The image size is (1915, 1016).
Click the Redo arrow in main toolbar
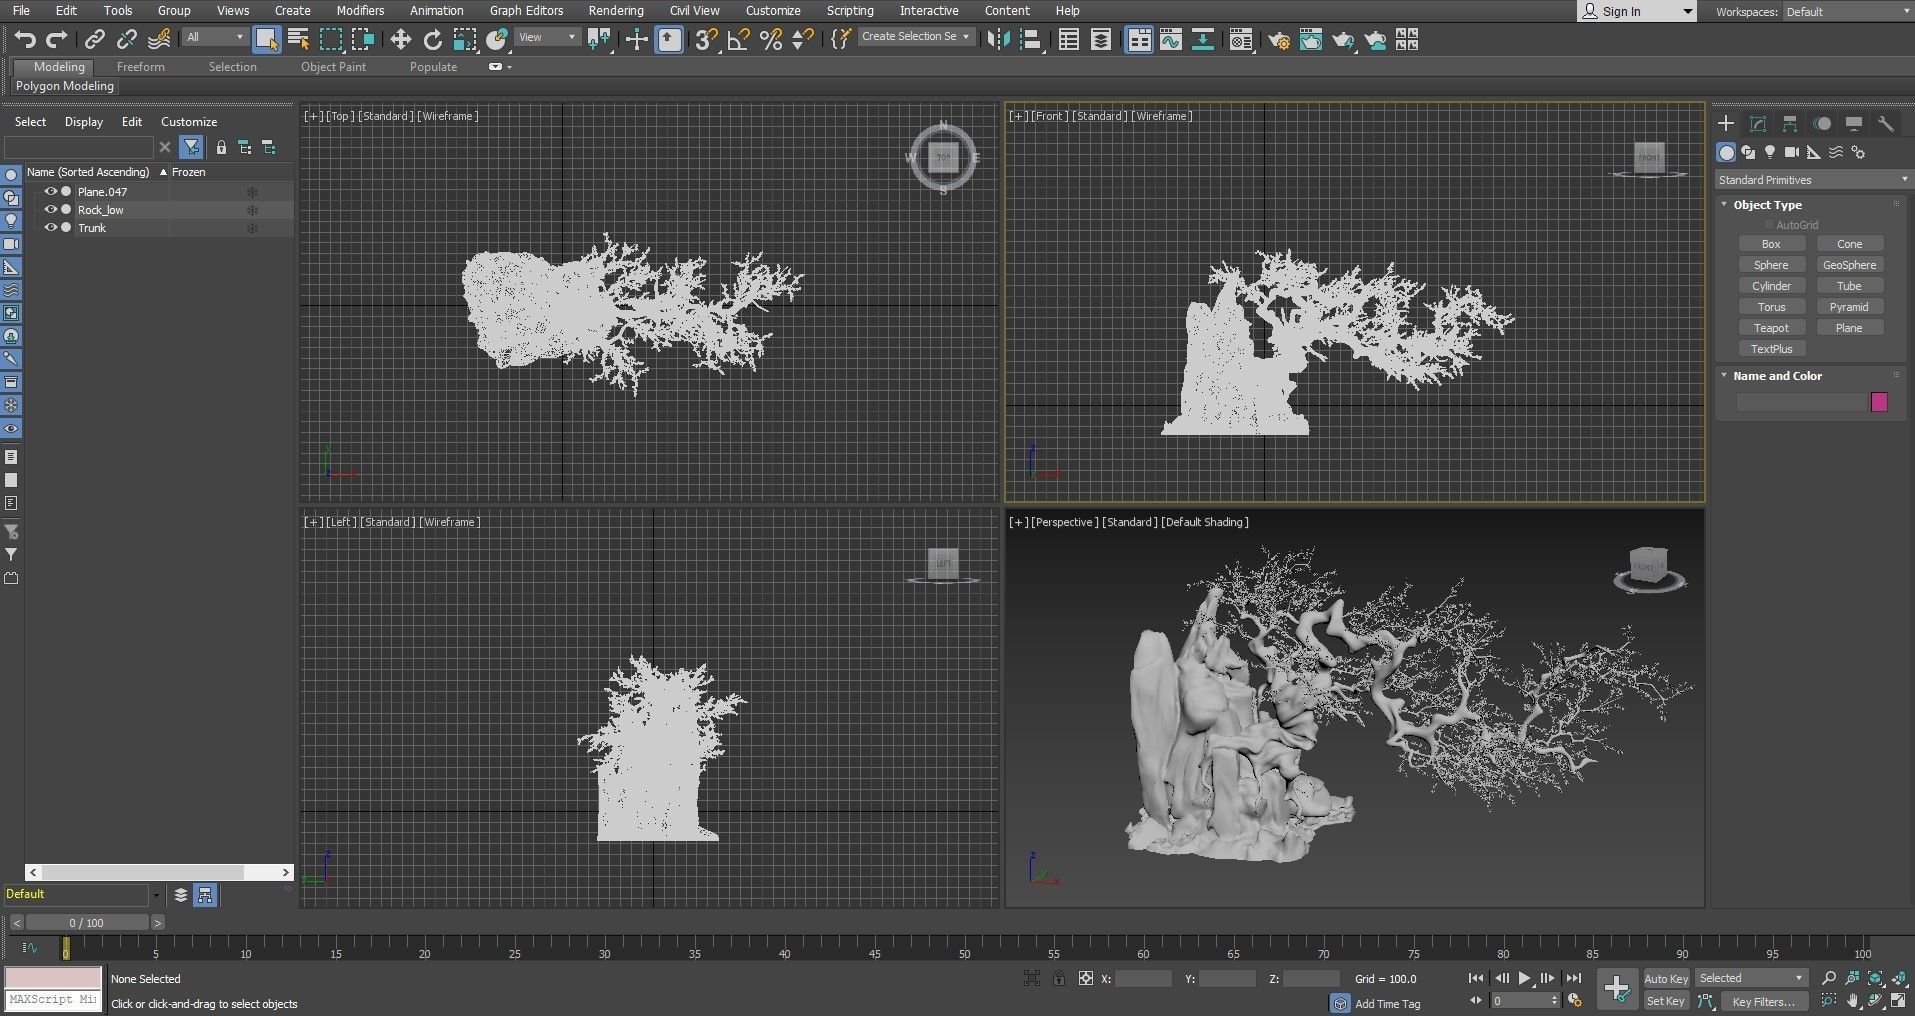[57, 39]
